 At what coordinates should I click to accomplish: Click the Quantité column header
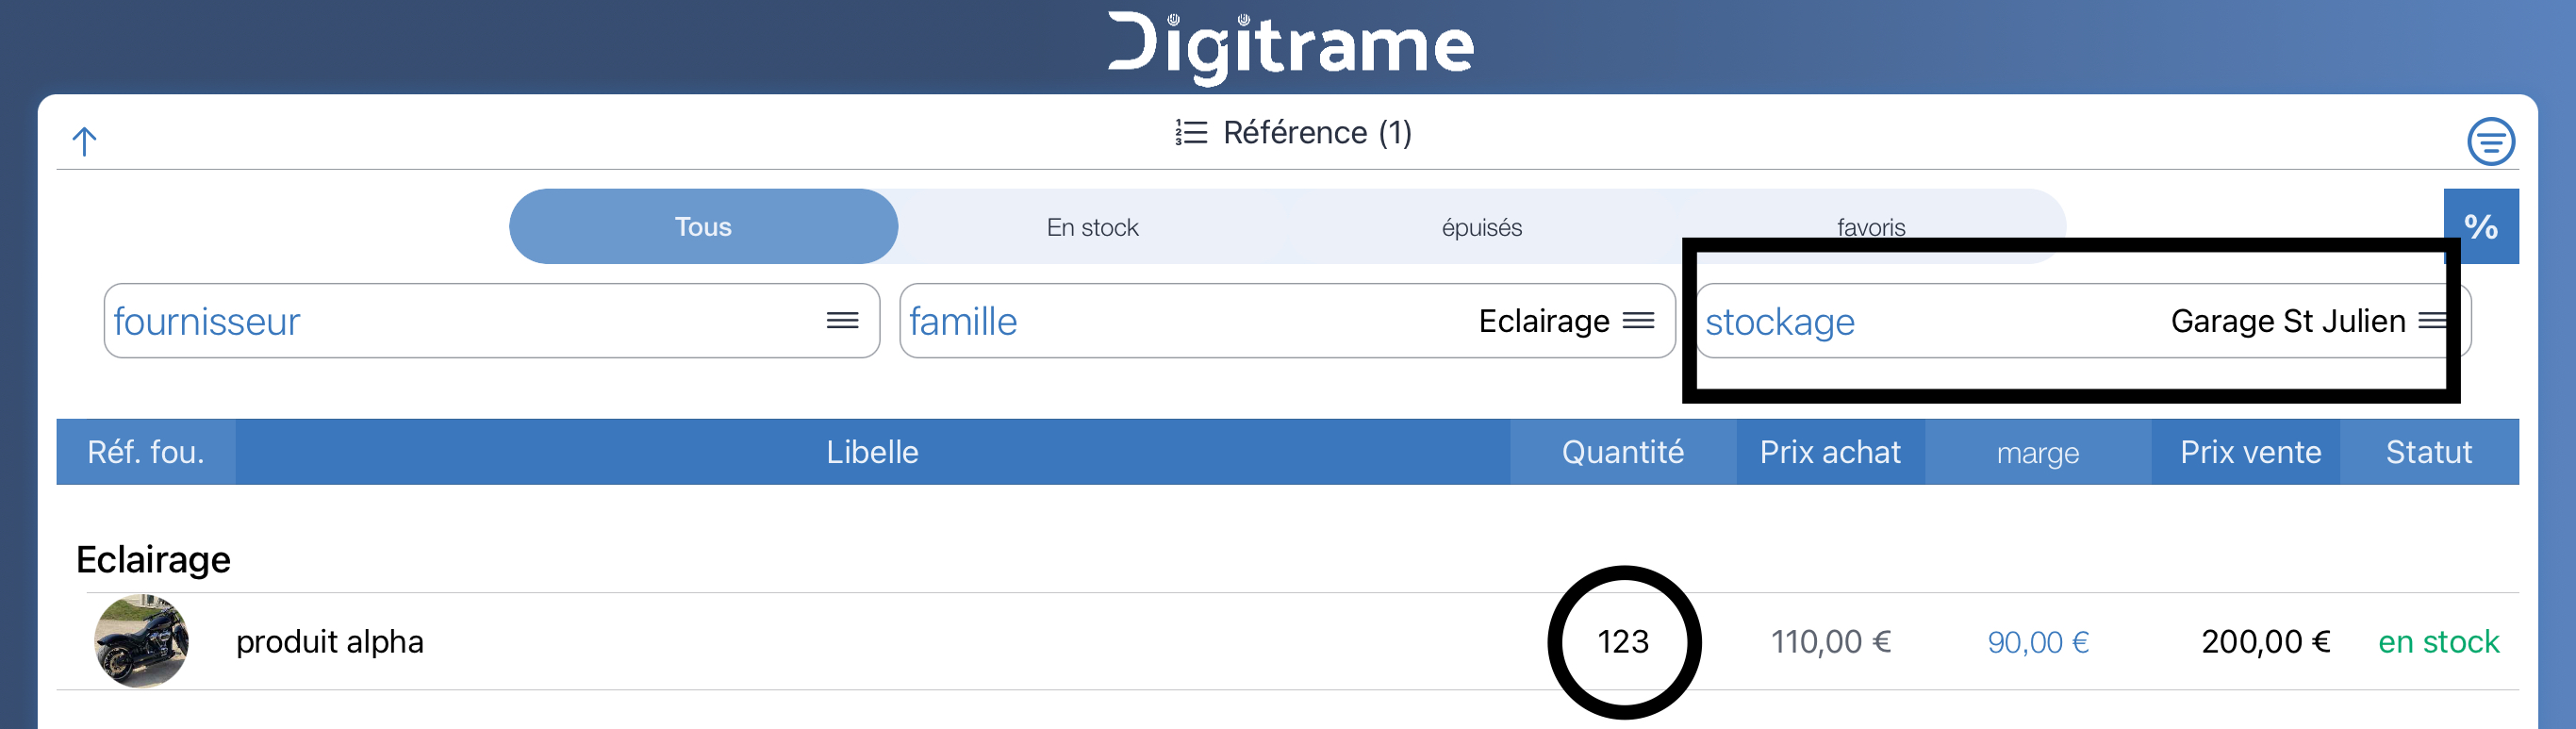1622,452
